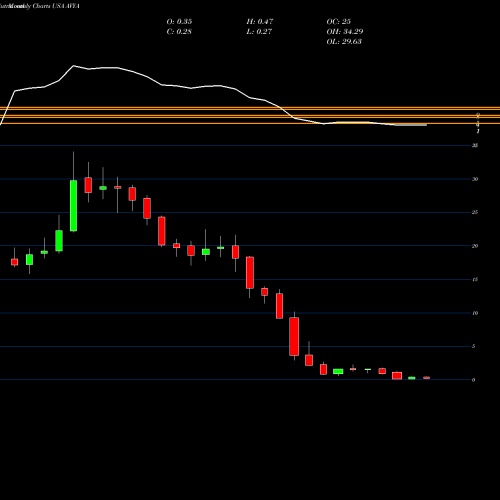The image size is (500, 500).
Task: Click the 30 price axis label
Action: click(475, 179)
